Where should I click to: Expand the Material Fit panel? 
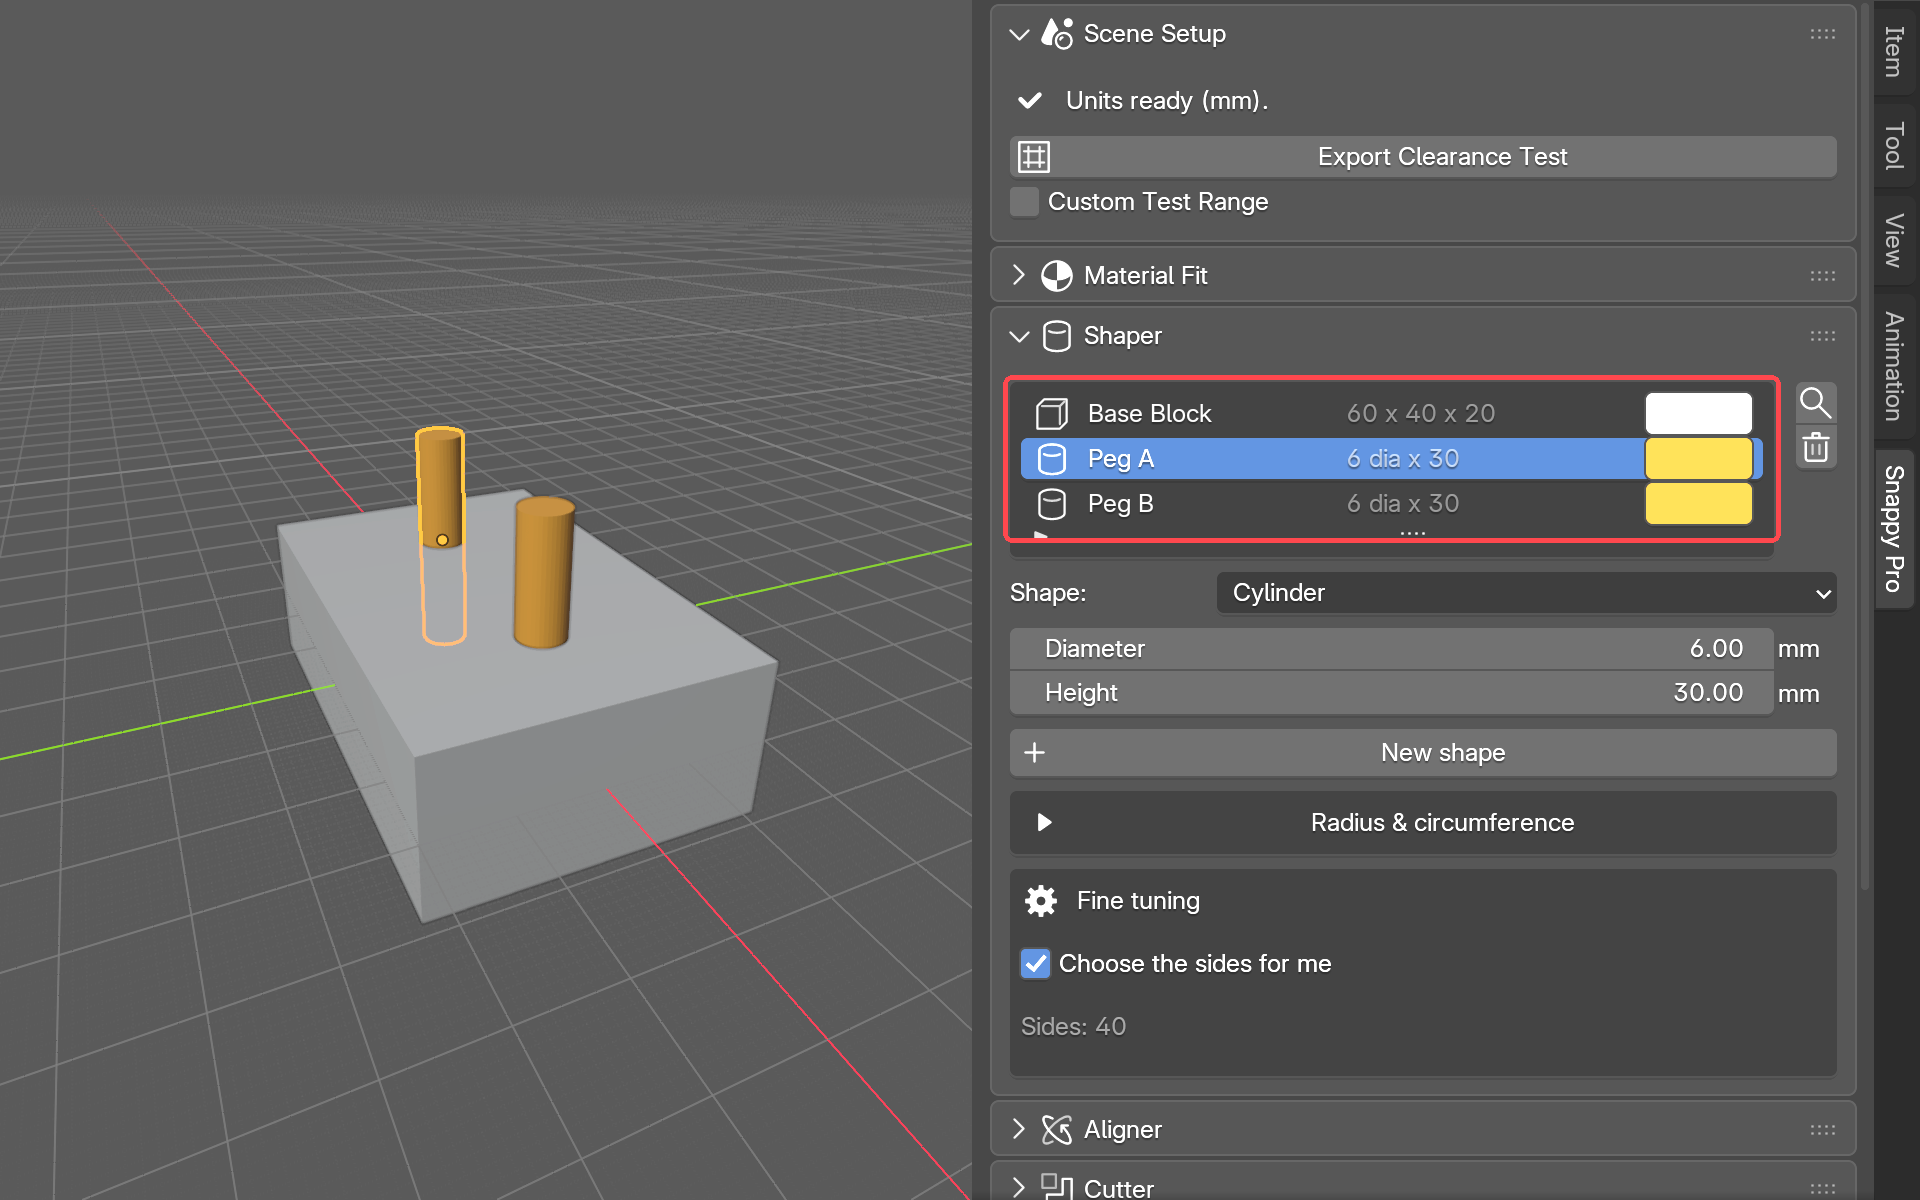pos(1019,275)
